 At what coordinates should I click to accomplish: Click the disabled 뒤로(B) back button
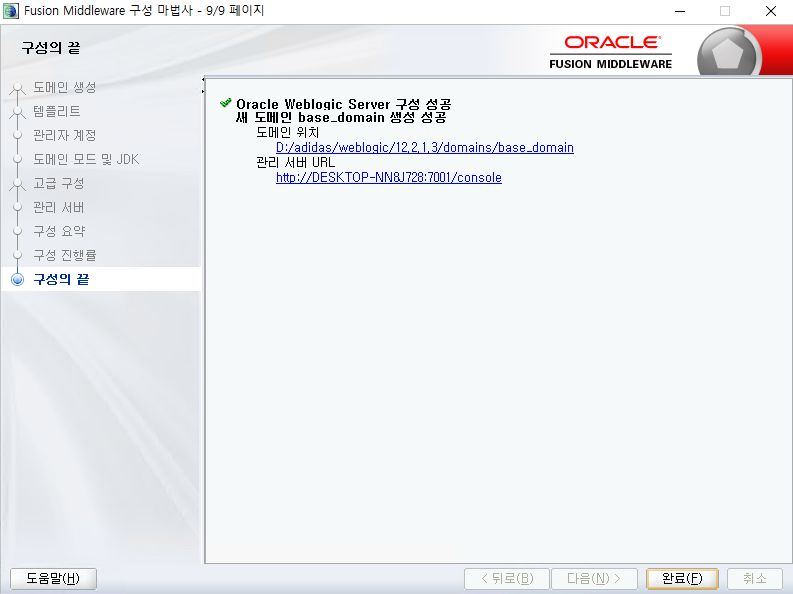507,578
